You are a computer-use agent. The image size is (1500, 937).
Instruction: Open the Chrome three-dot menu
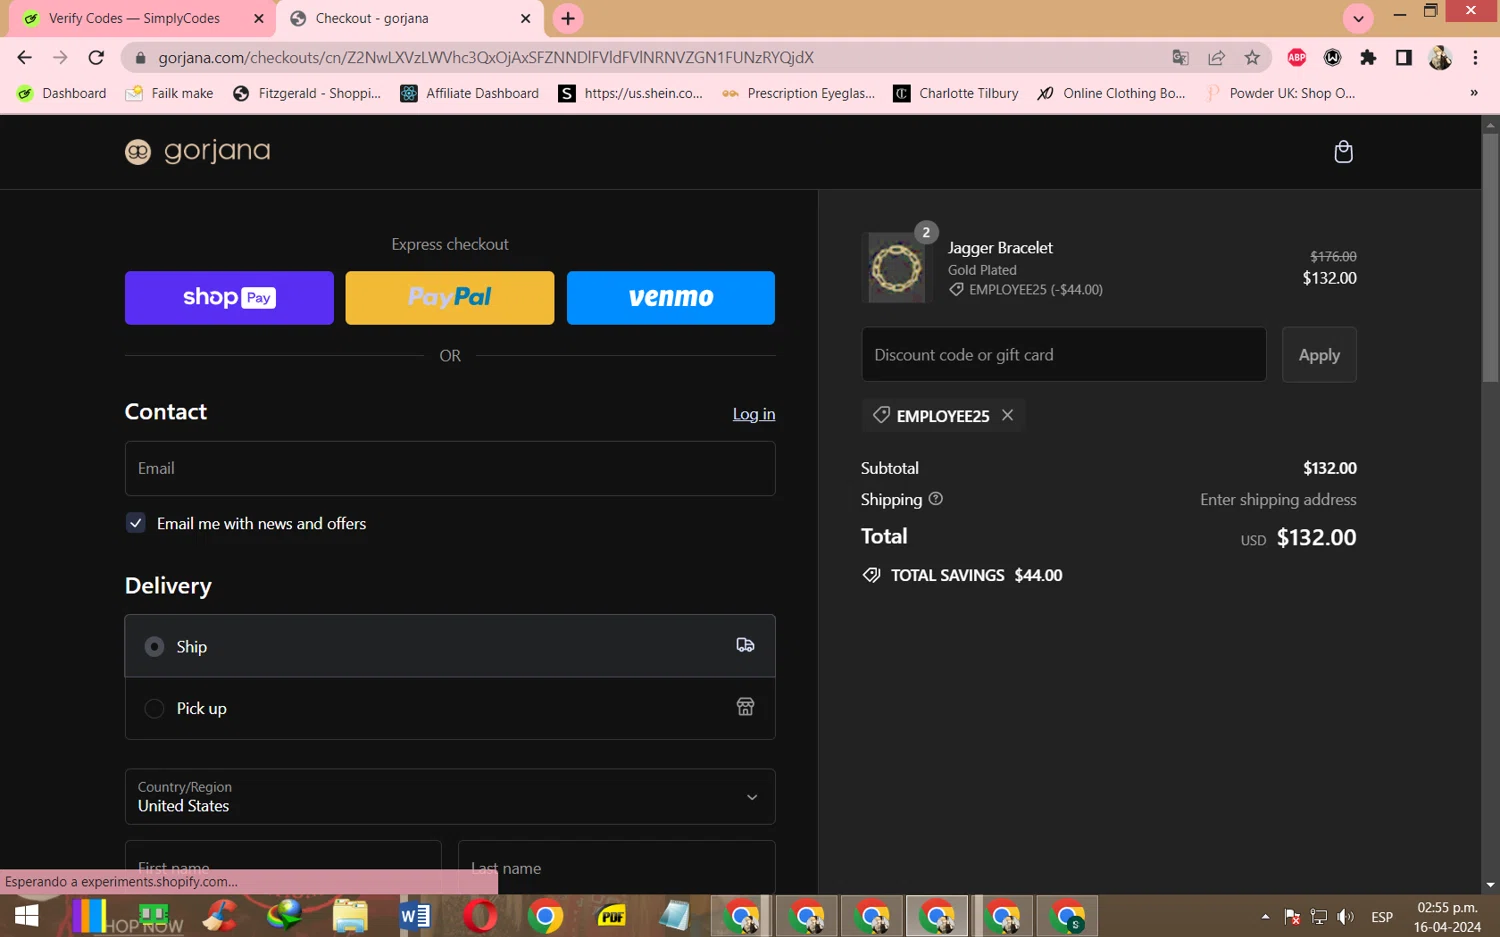[1475, 58]
